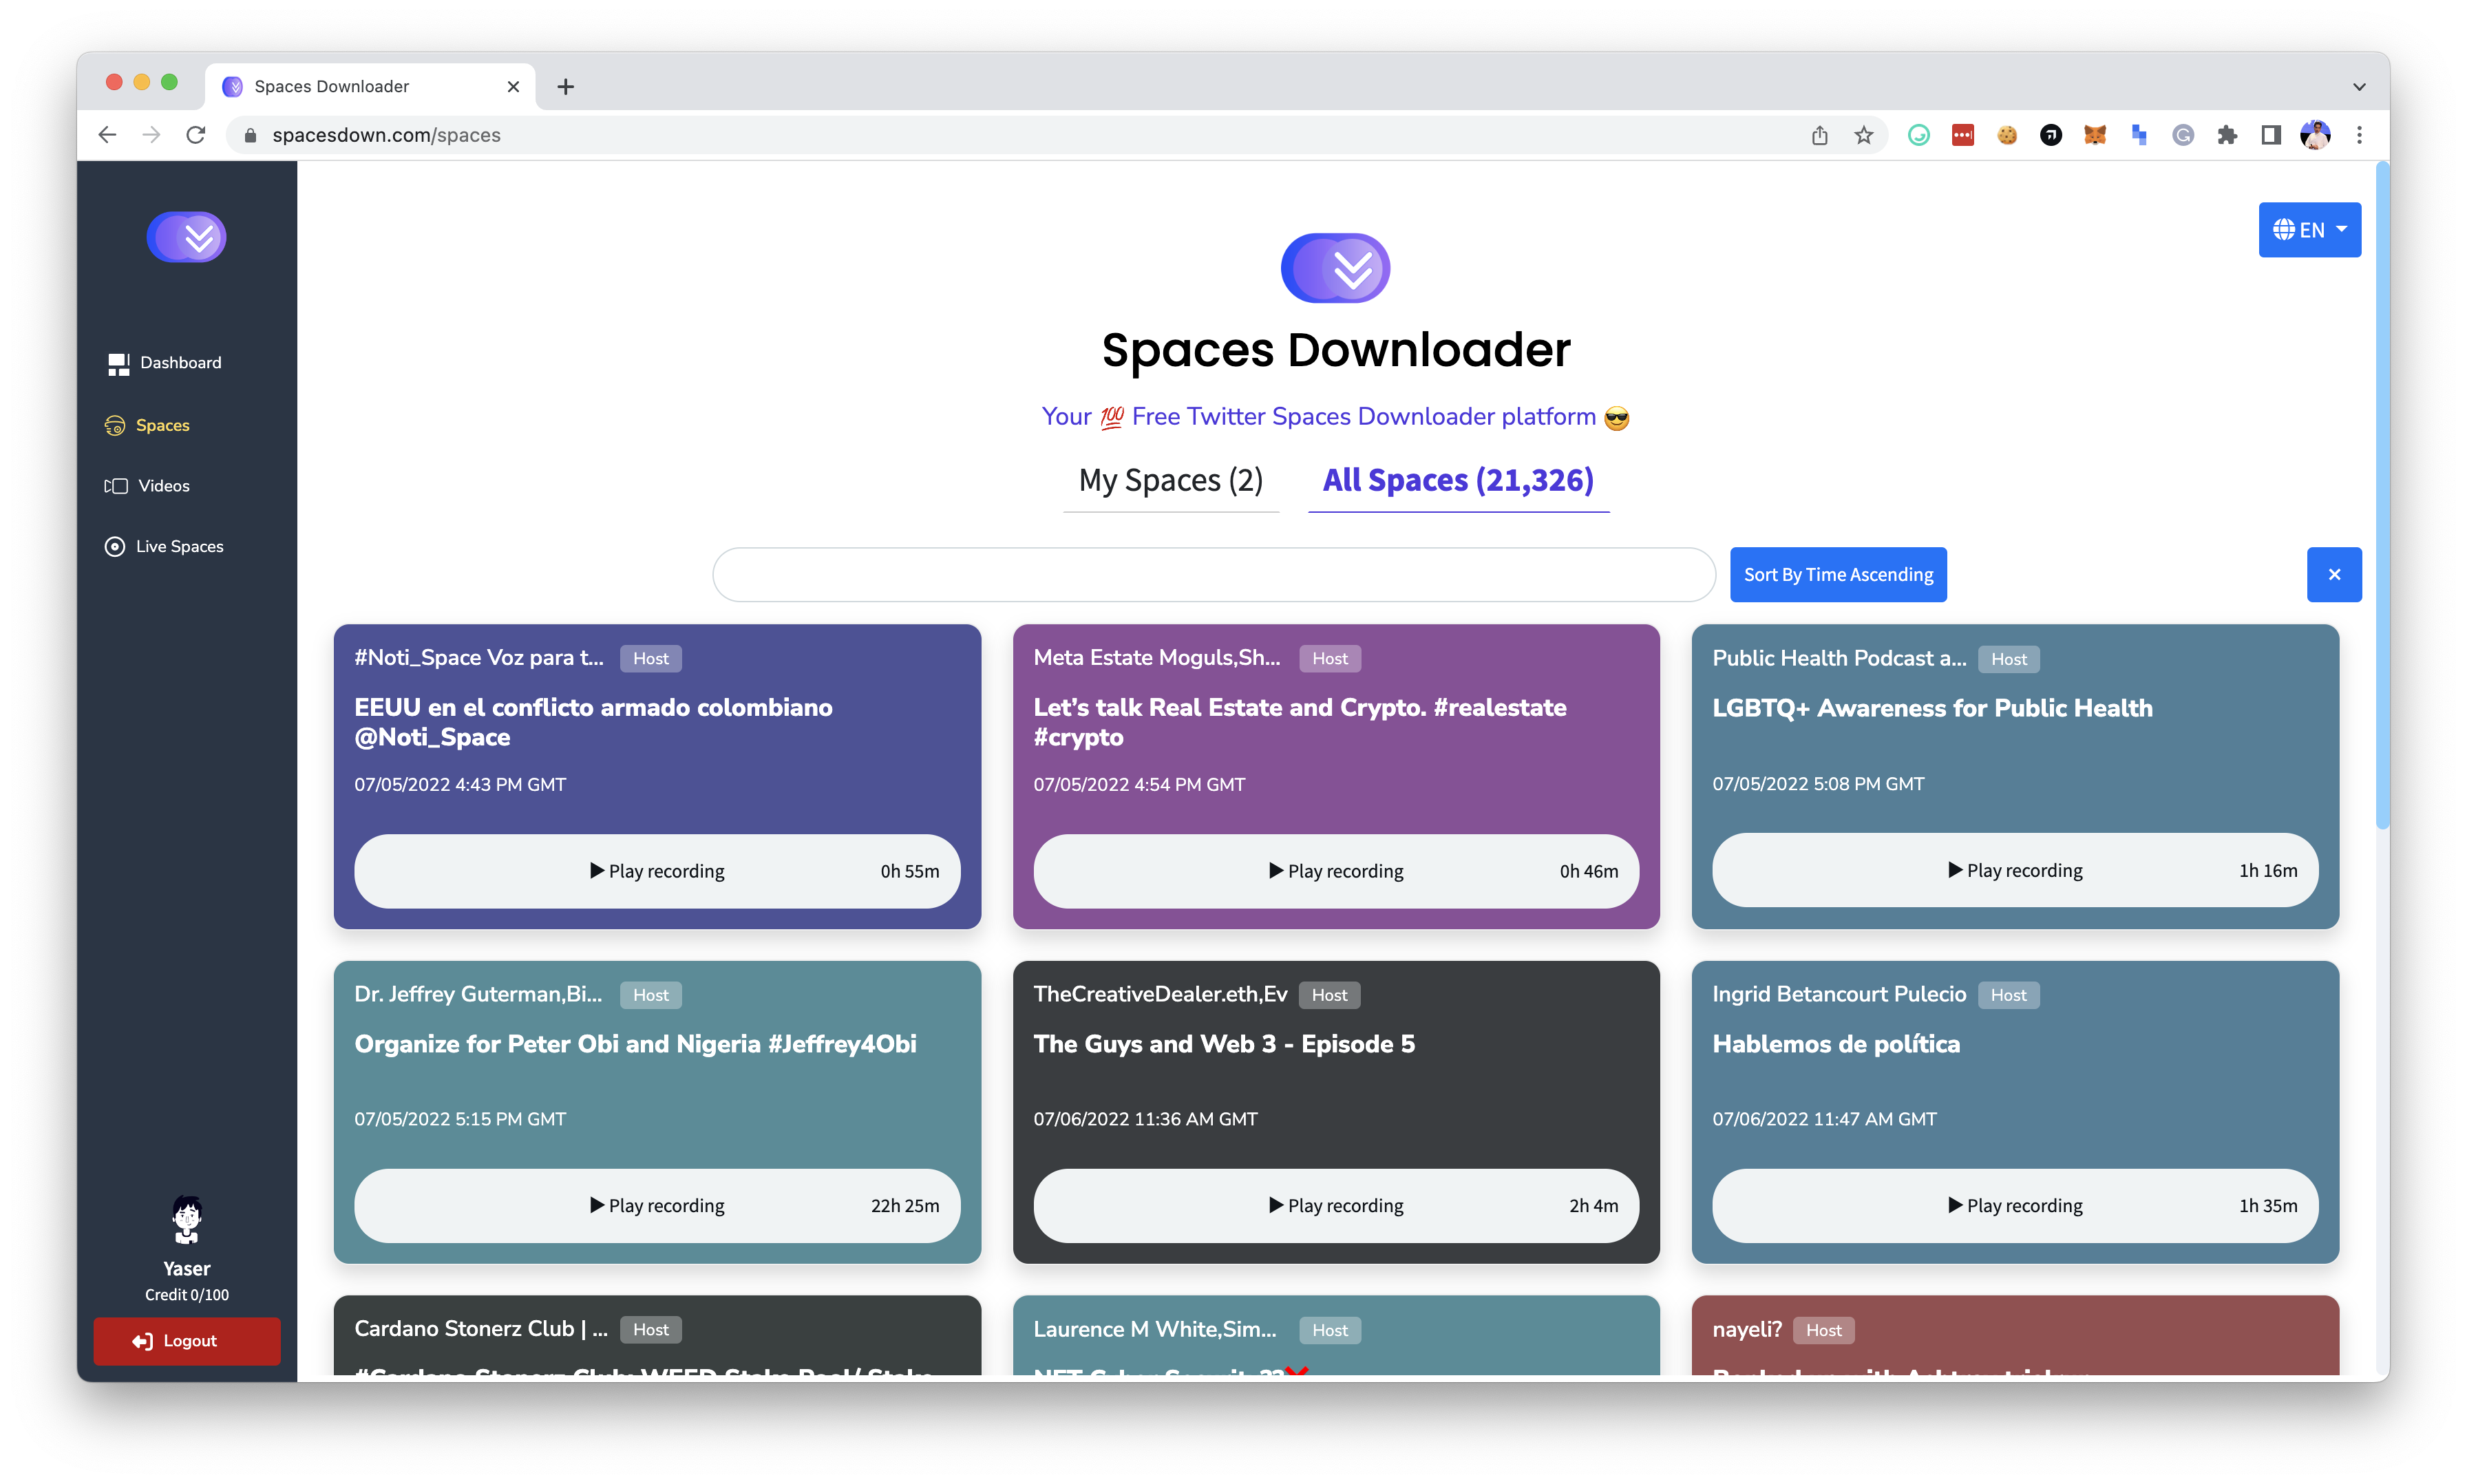Open the gray circular G extension icon
The height and width of the screenshot is (1484, 2467).
(x=2182, y=135)
